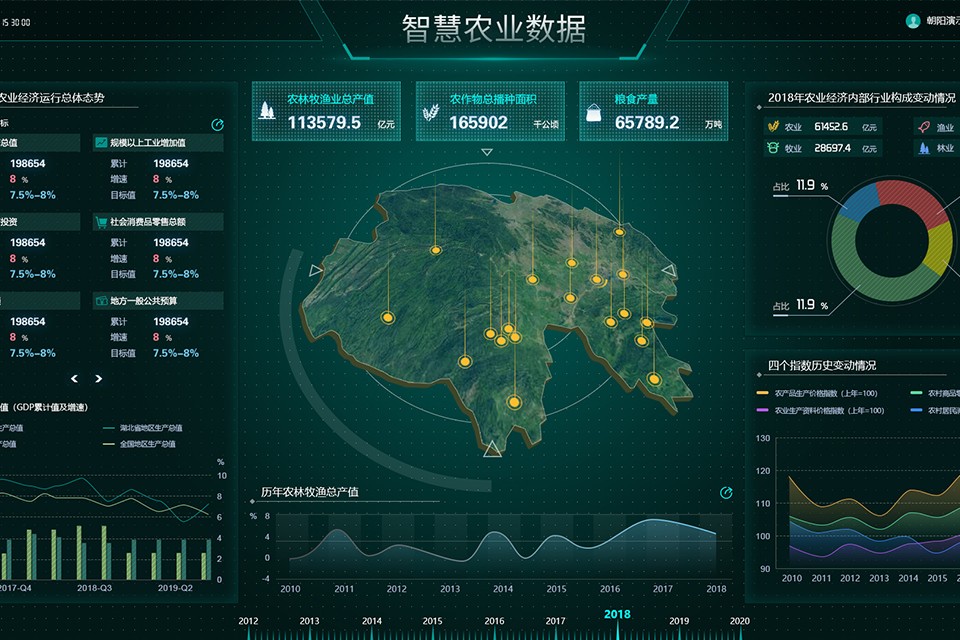The image size is (960, 640).
Task: Click the user avatar icon at top right
Action: [x=912, y=21]
